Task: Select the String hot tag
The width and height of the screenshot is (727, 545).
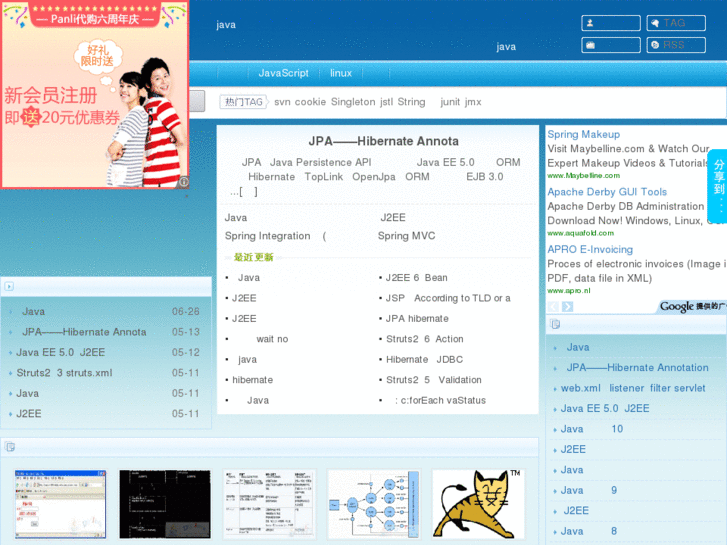Action: 411,102
